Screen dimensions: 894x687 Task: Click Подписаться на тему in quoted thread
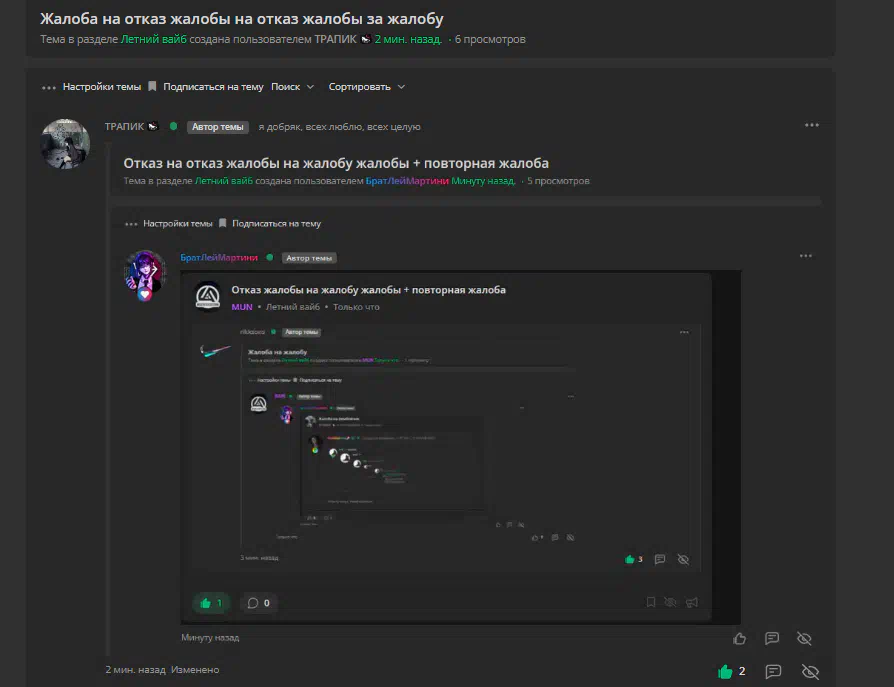click(x=277, y=223)
